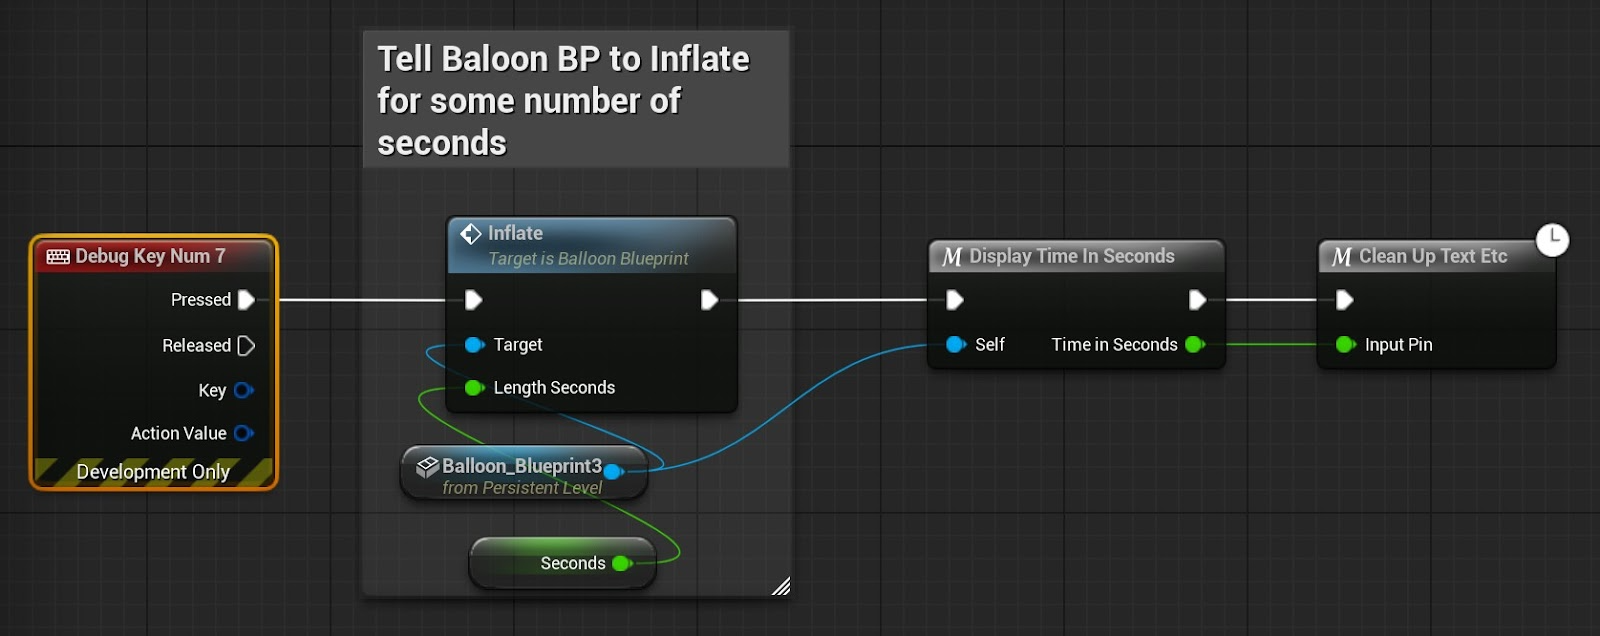Click the Inflate node output execution pin
This screenshot has width=1600, height=636.
709,300
